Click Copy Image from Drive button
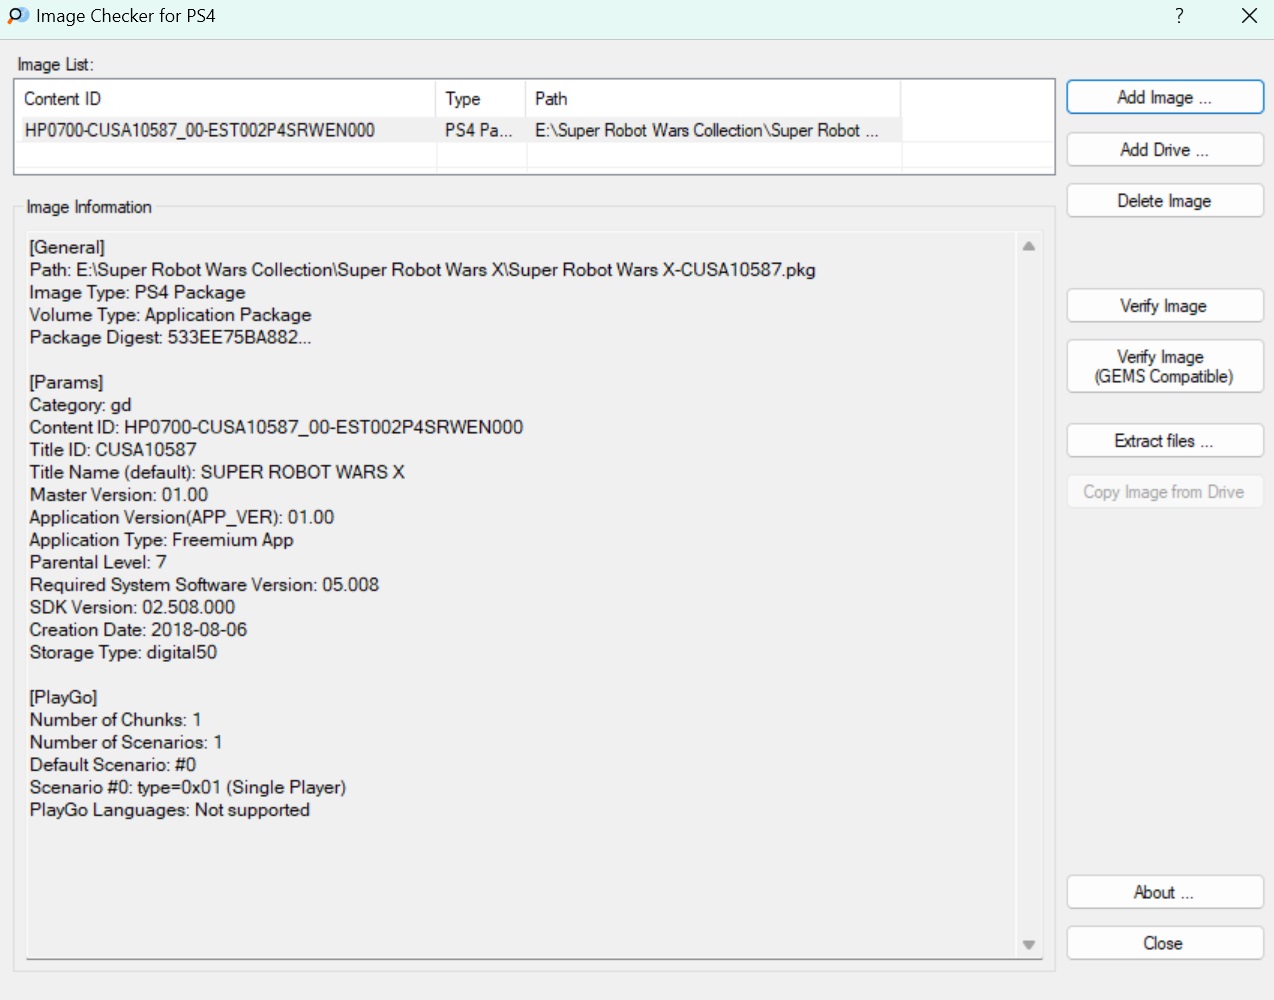 [x=1164, y=492]
